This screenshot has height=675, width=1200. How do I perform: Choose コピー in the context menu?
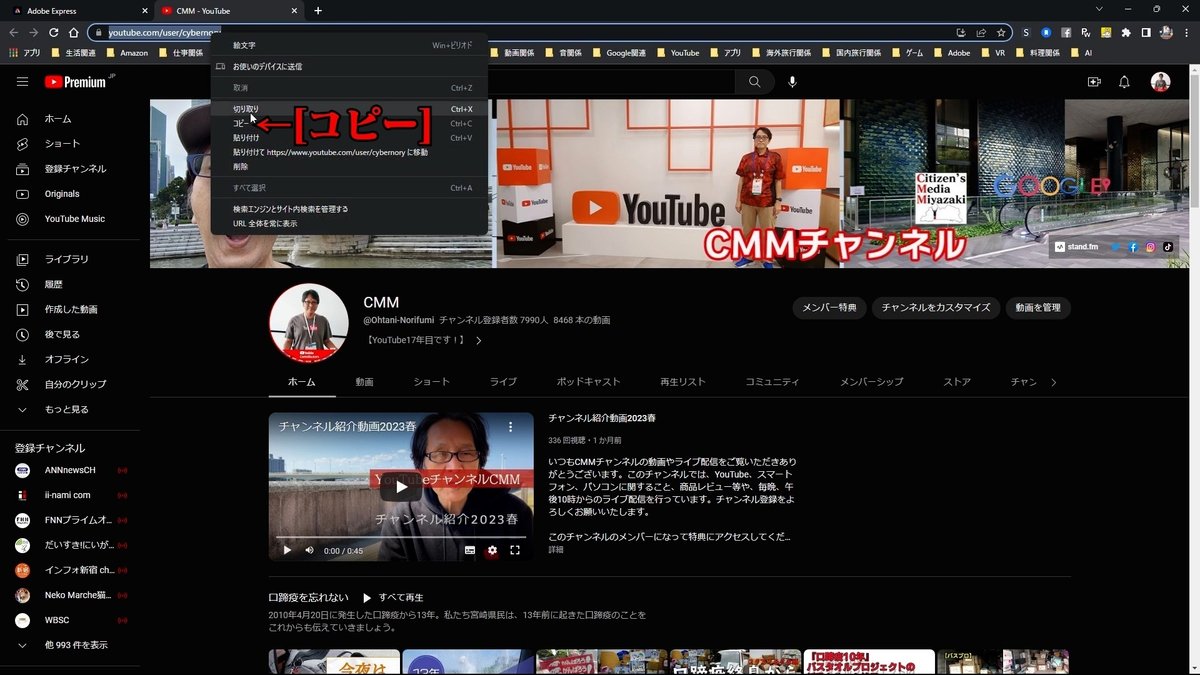(x=349, y=123)
